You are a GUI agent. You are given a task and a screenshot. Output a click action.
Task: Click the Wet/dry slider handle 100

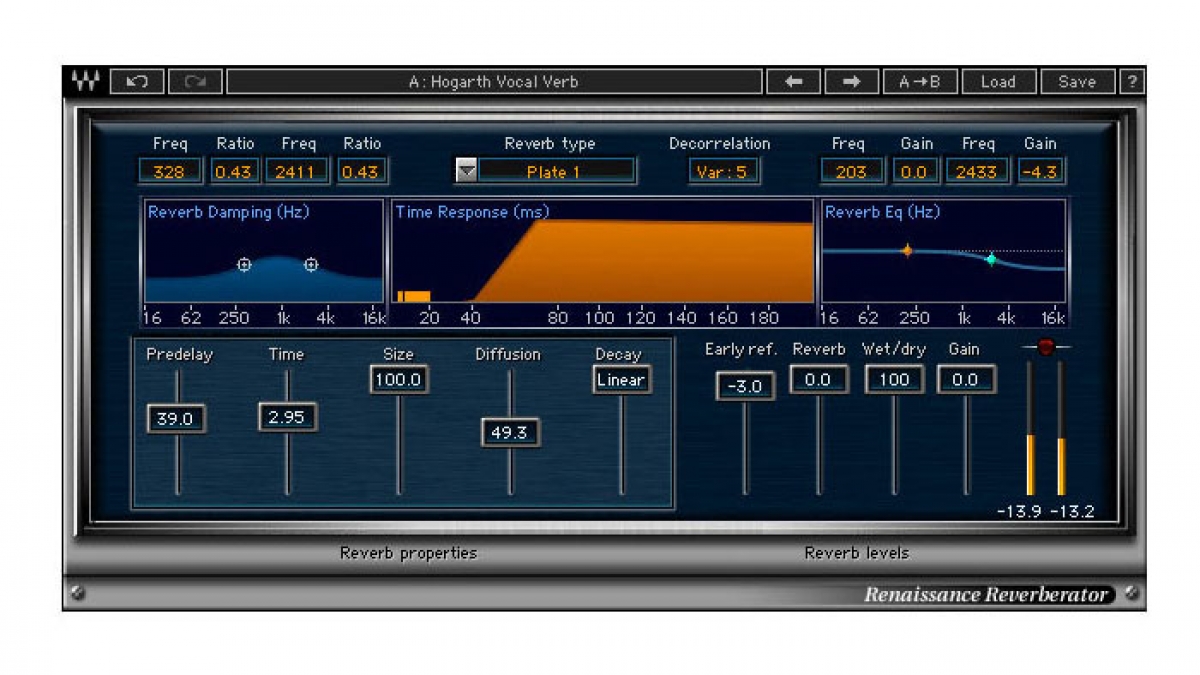coord(894,379)
